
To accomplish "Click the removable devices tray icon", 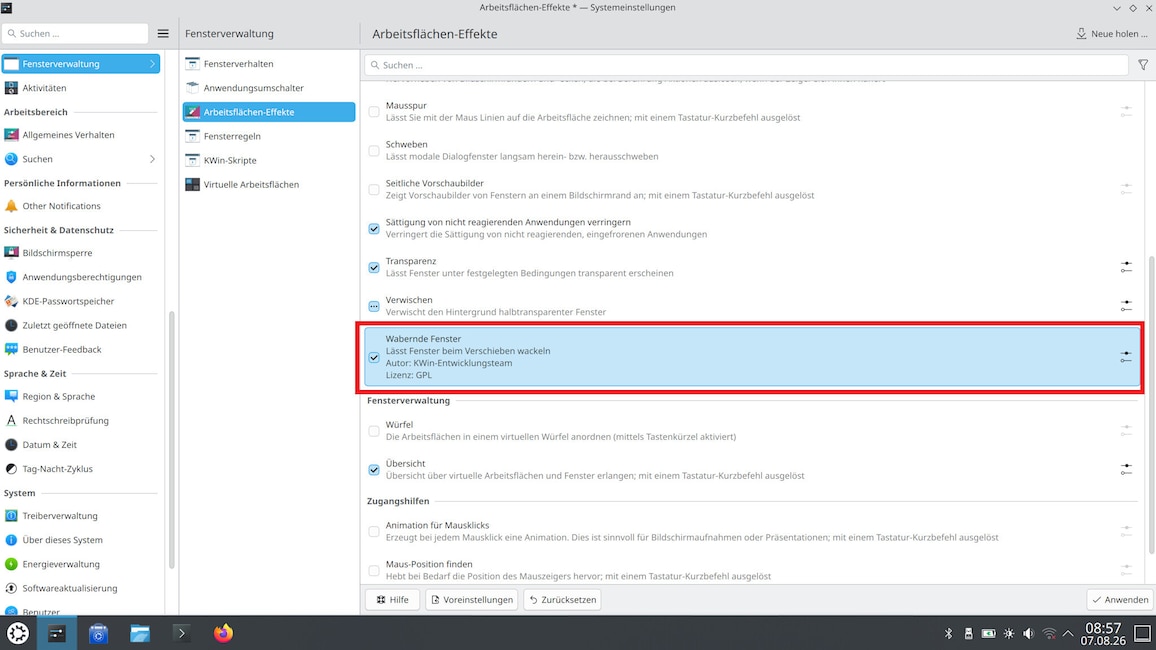I will tap(969, 634).
